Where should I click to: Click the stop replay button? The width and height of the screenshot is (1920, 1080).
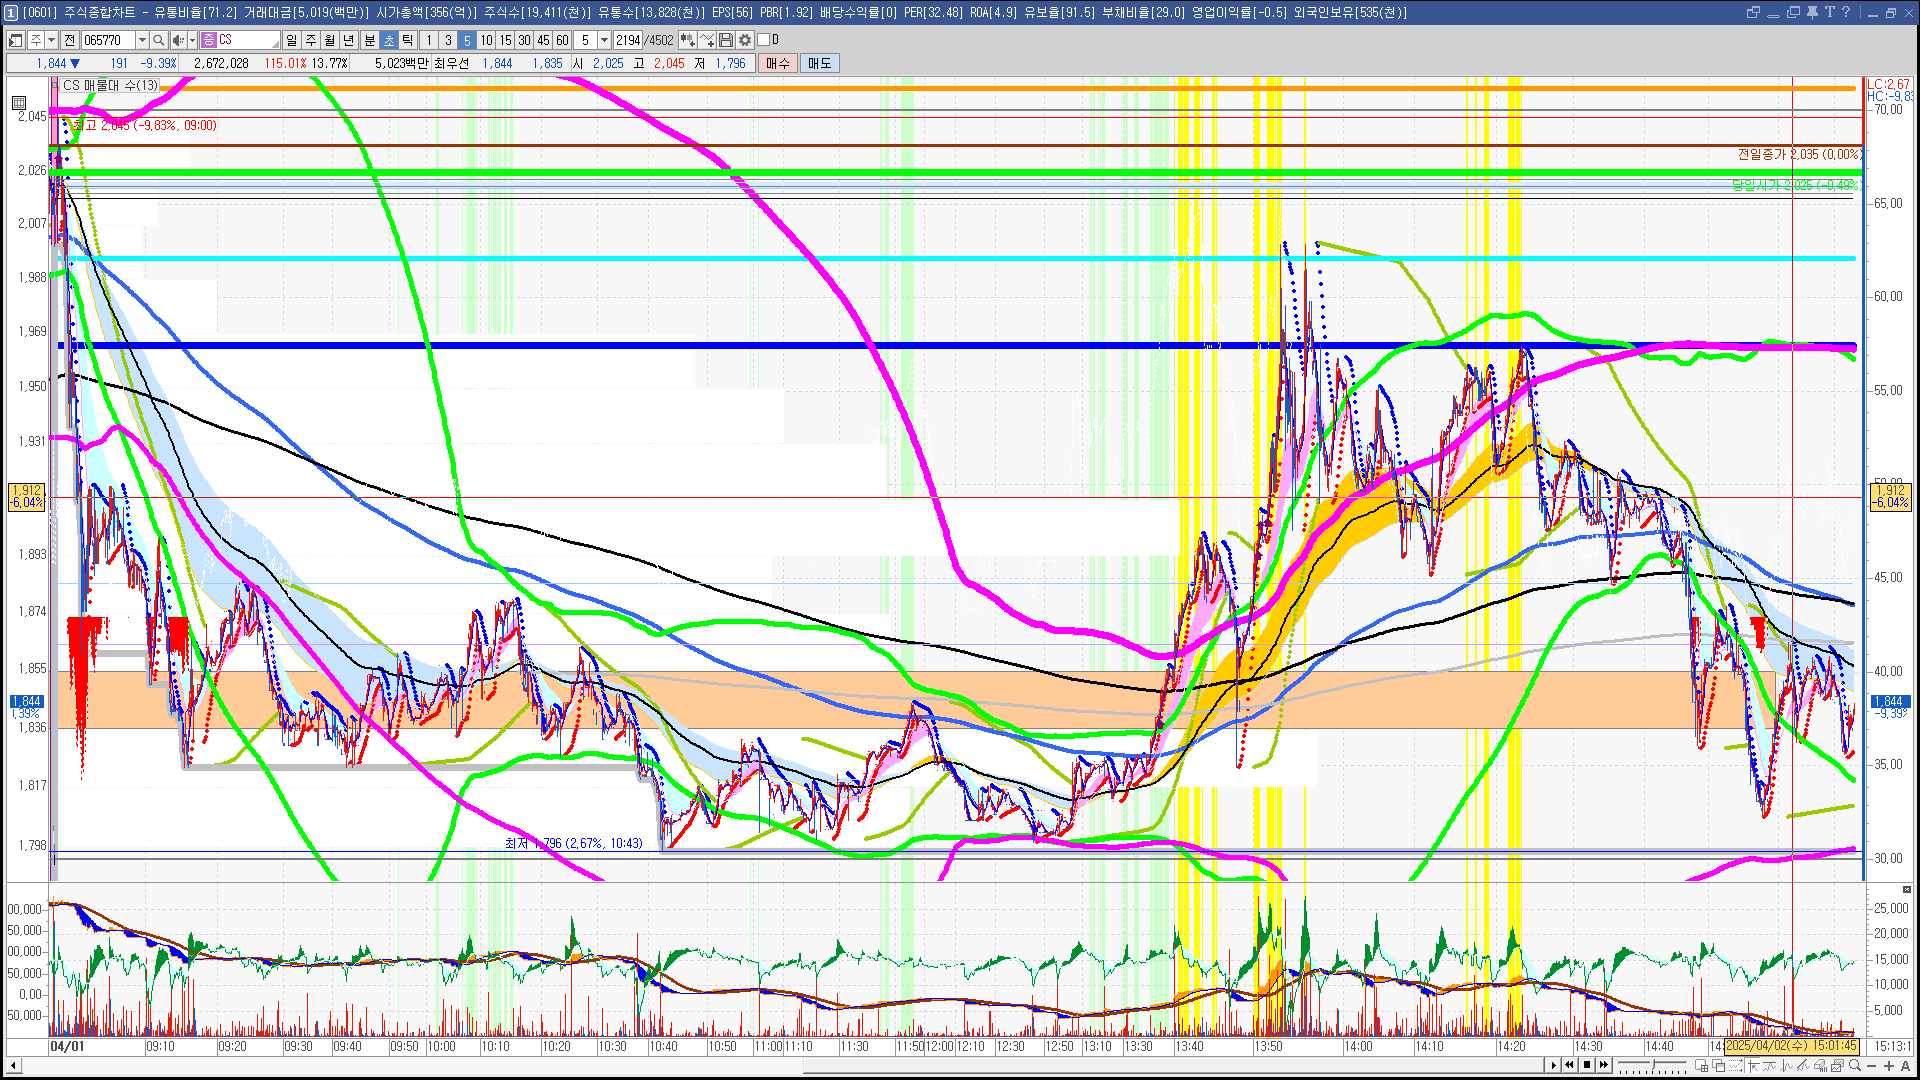[1587, 1065]
